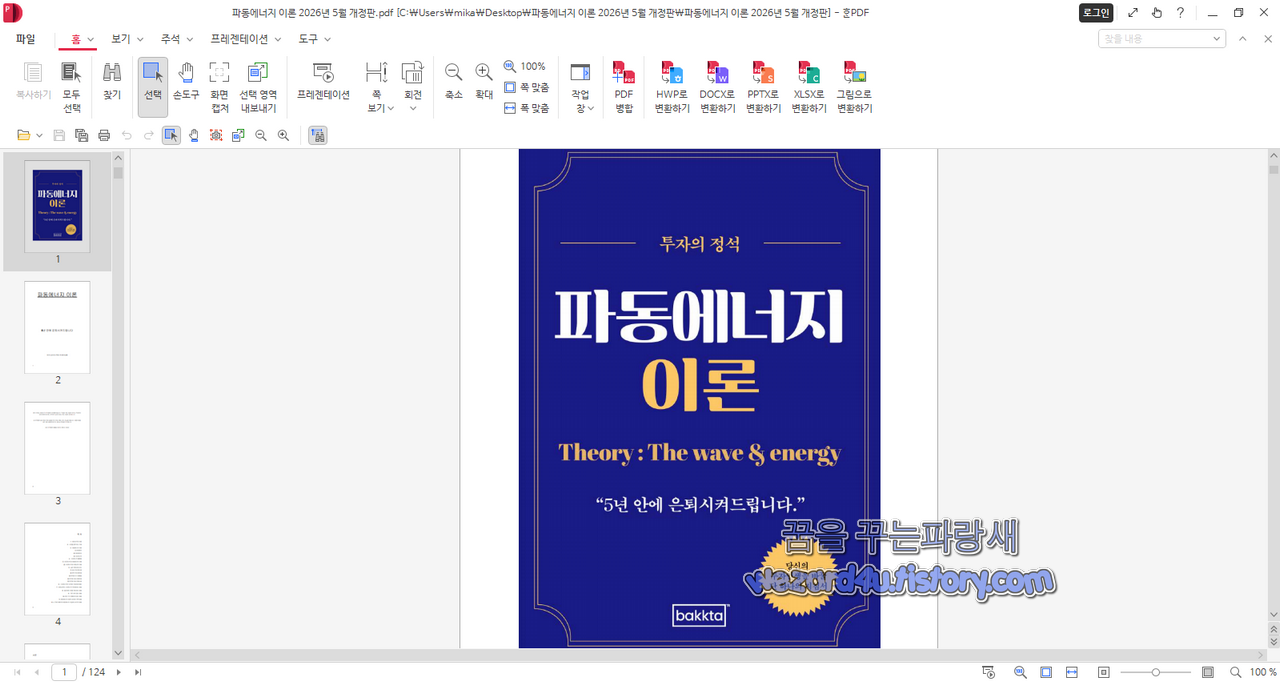Click the quick toolbar screen capture camera icon
The image size is (1280, 682).
click(x=216, y=135)
